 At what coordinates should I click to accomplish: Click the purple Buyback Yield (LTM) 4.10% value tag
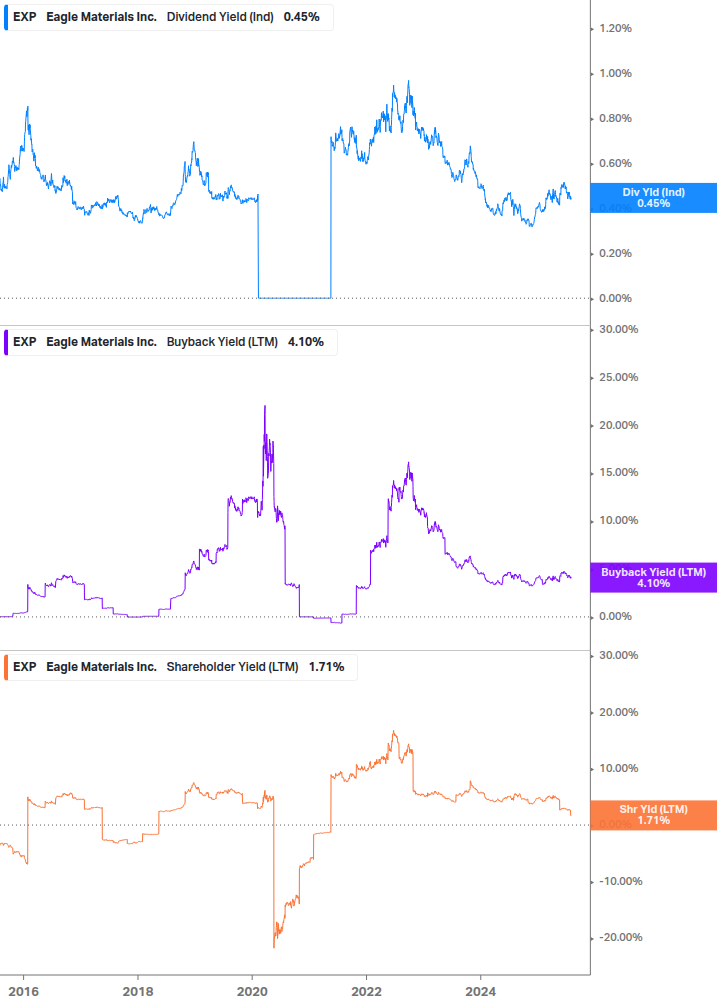(x=654, y=577)
